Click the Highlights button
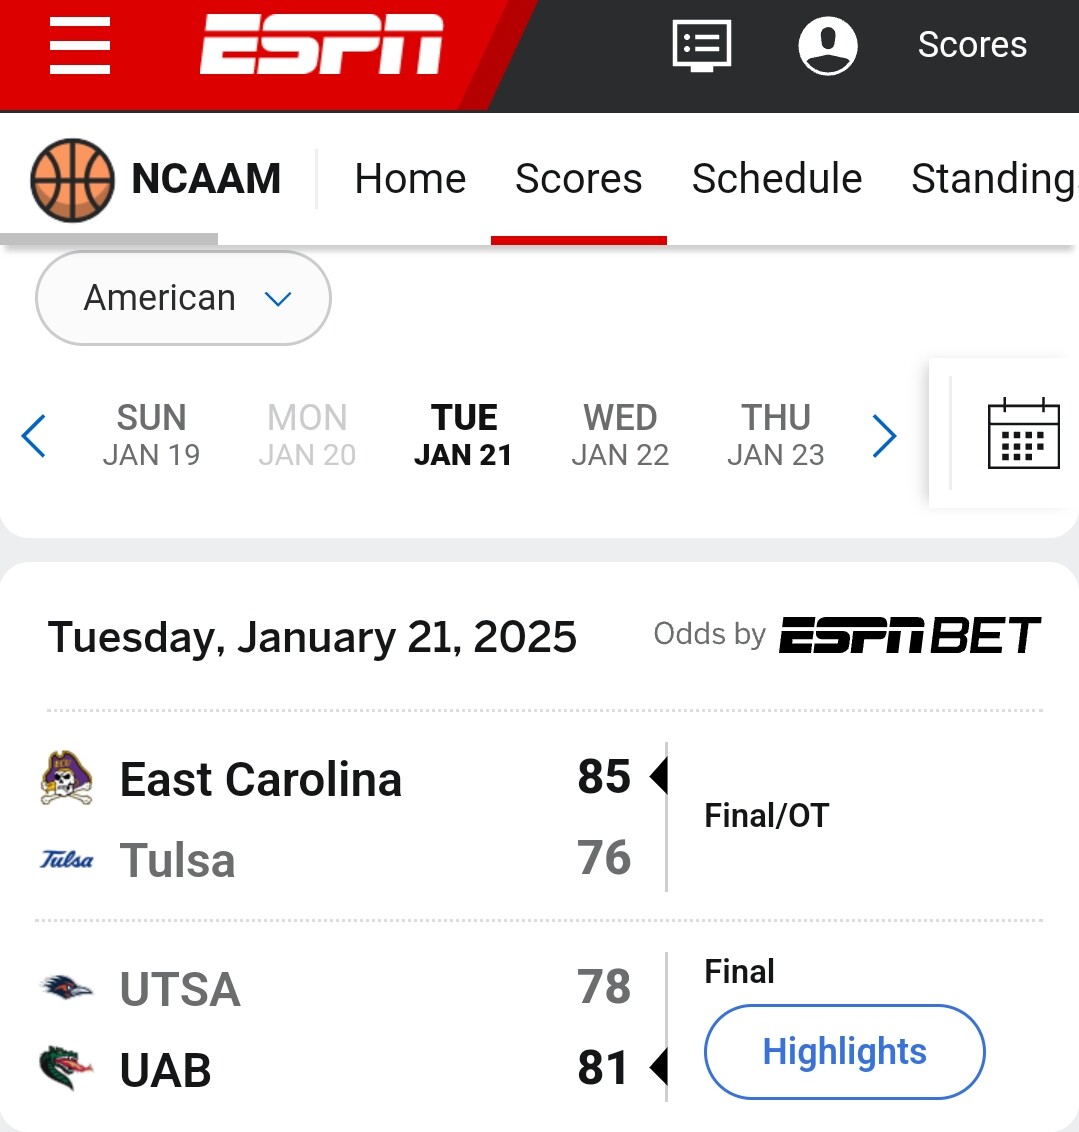 (x=844, y=1051)
